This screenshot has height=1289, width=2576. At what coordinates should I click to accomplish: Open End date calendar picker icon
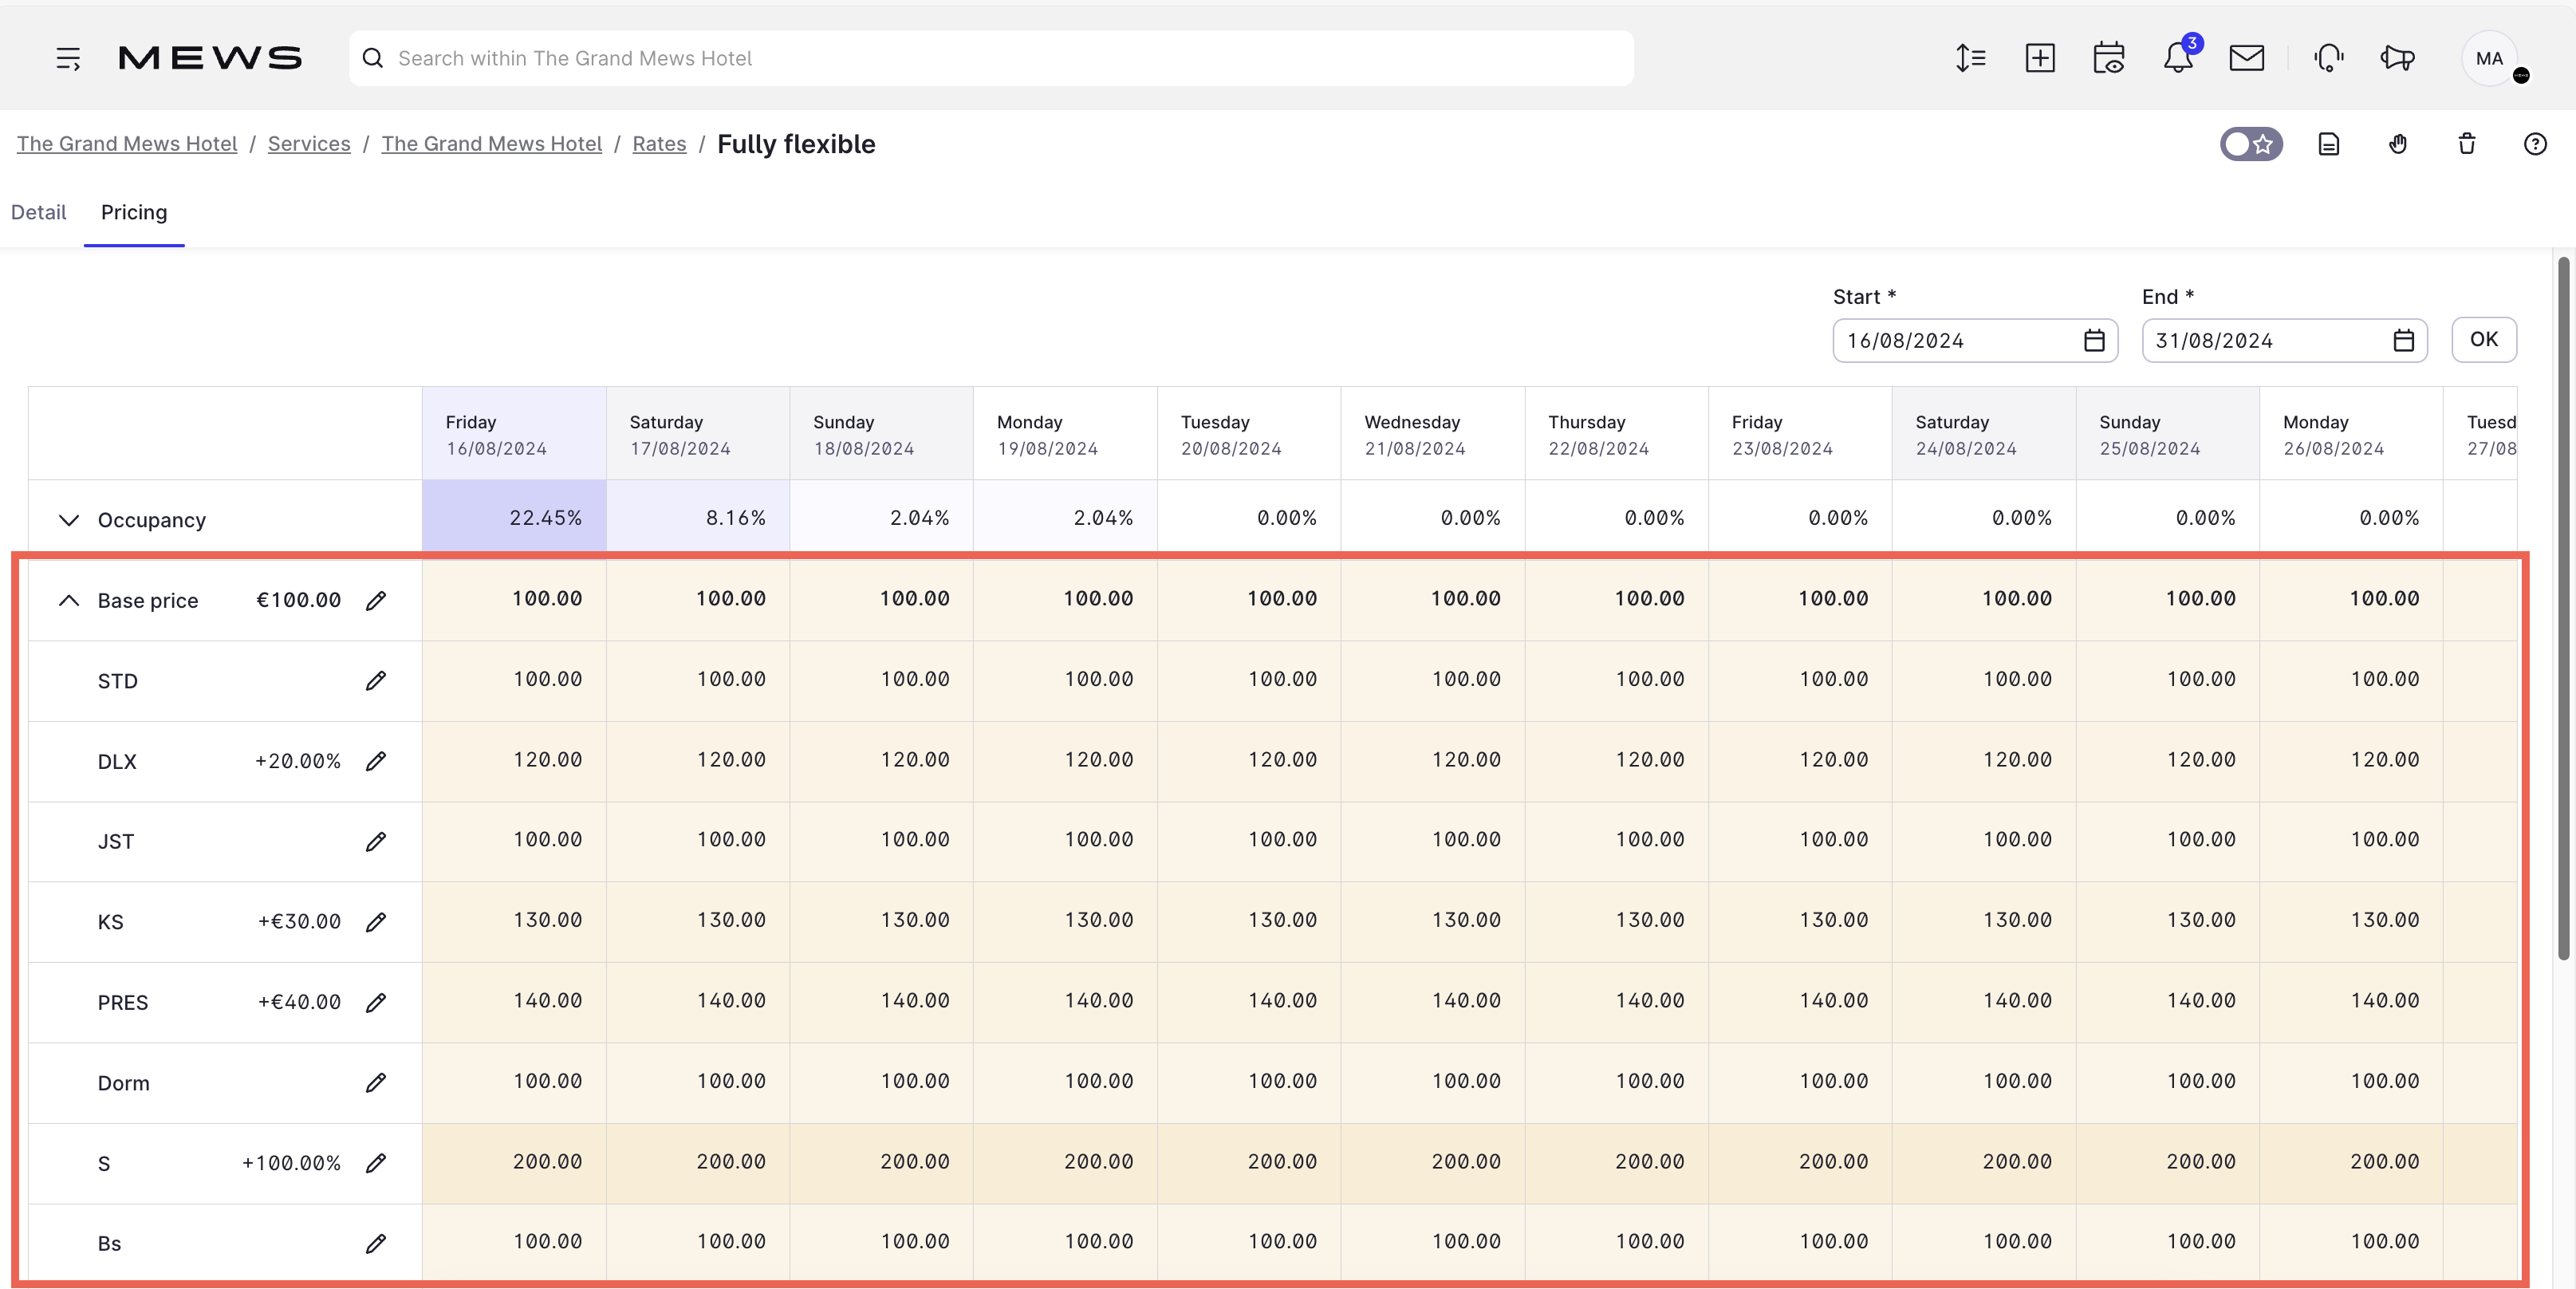click(2403, 341)
